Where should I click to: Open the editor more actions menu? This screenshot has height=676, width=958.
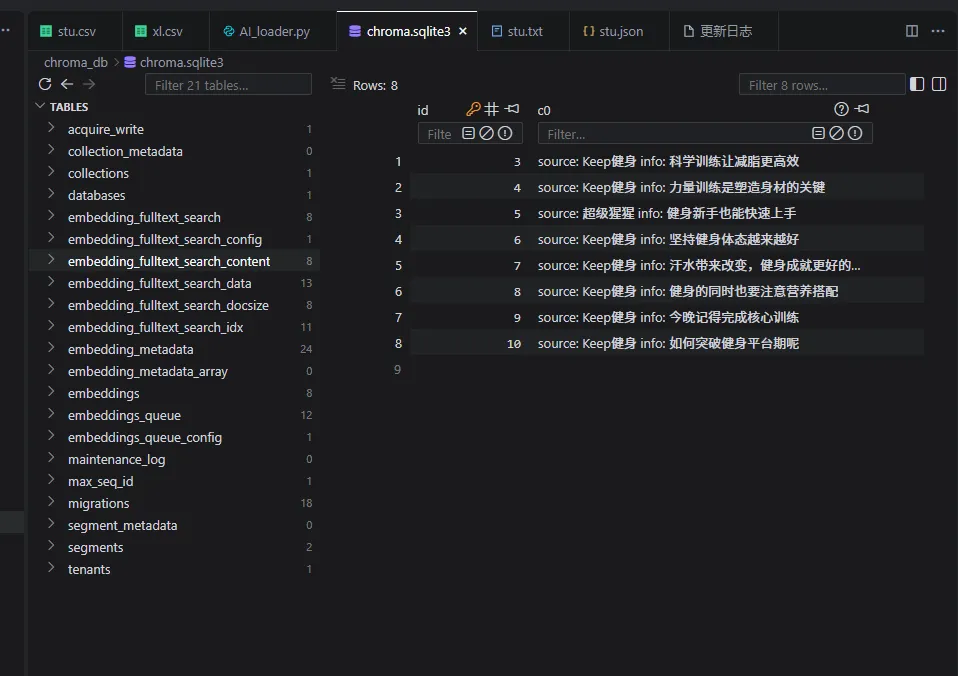(x=938, y=31)
